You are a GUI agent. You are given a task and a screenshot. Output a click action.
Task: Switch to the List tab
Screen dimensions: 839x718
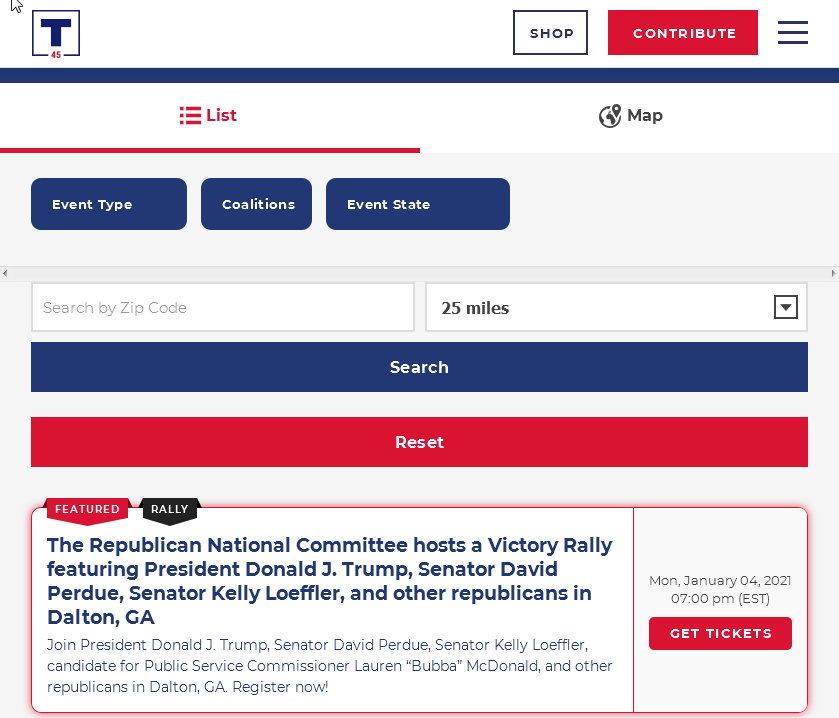[210, 116]
